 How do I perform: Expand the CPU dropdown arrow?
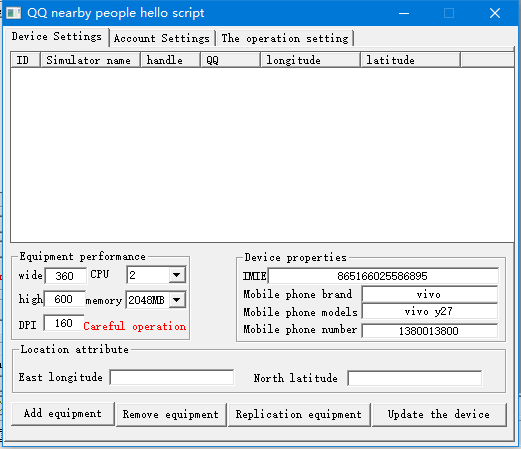point(177,275)
